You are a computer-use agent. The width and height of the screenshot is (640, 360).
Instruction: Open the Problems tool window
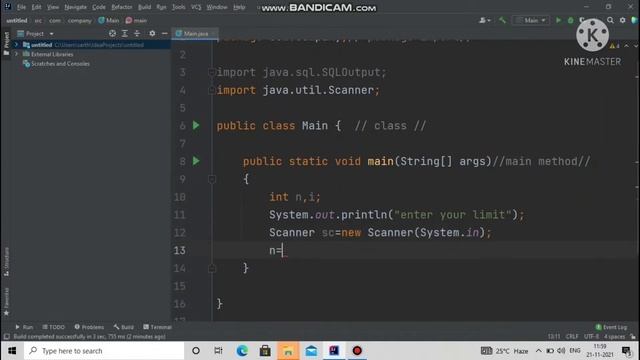tap(89, 327)
